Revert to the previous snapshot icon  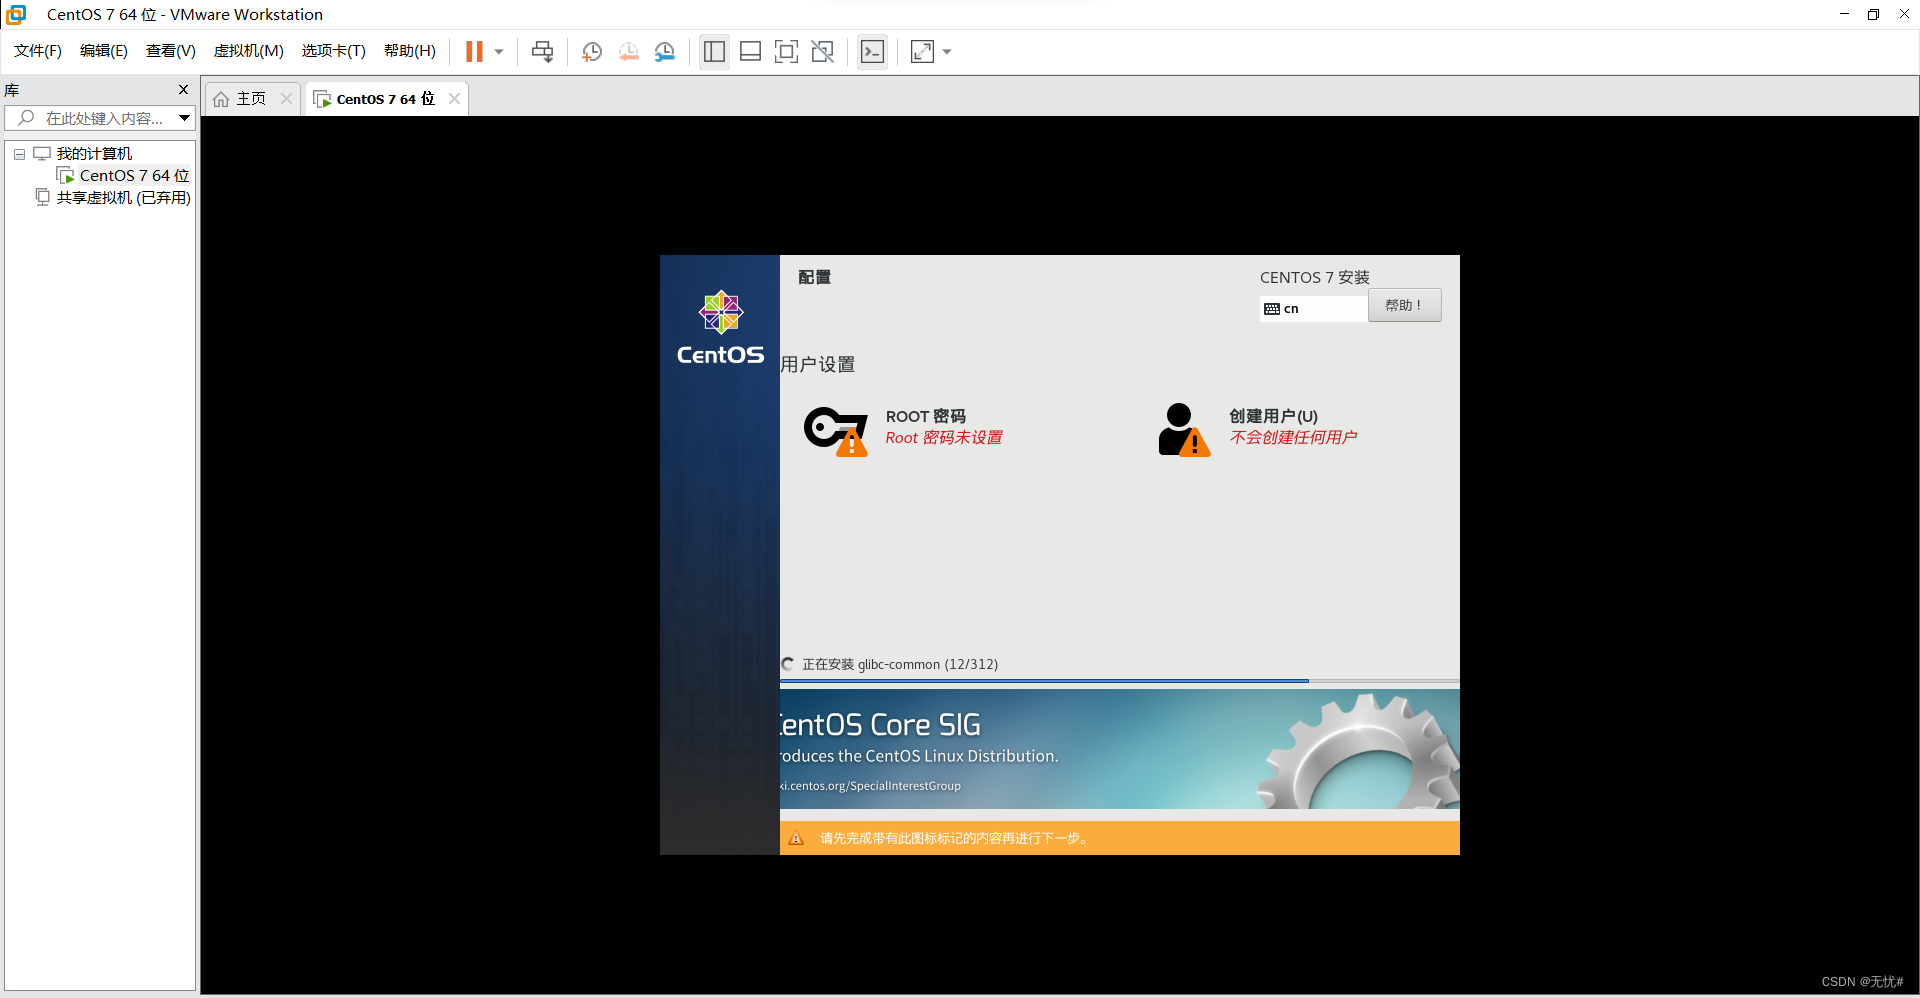[x=628, y=52]
